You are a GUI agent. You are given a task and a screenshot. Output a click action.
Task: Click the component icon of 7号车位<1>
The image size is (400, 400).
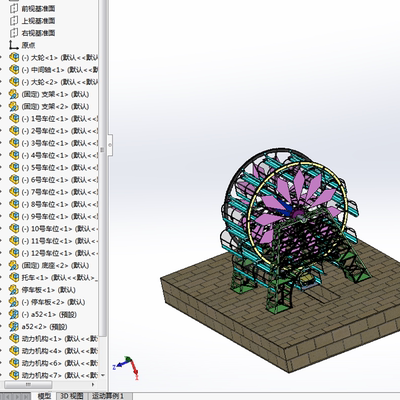coord(14,192)
